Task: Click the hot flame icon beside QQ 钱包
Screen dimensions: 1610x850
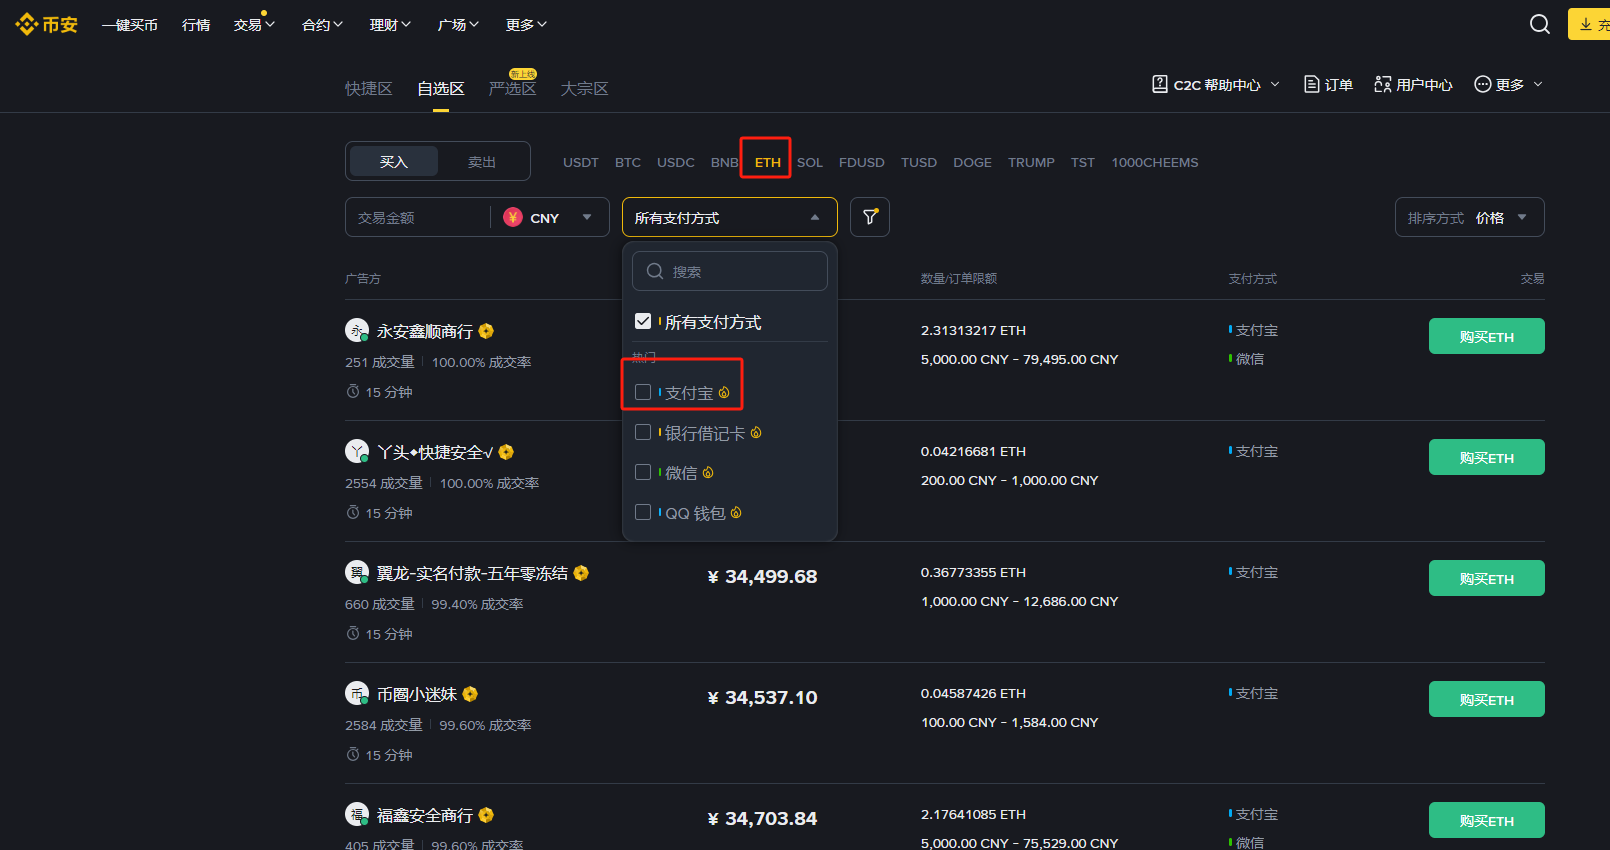Action: (736, 513)
